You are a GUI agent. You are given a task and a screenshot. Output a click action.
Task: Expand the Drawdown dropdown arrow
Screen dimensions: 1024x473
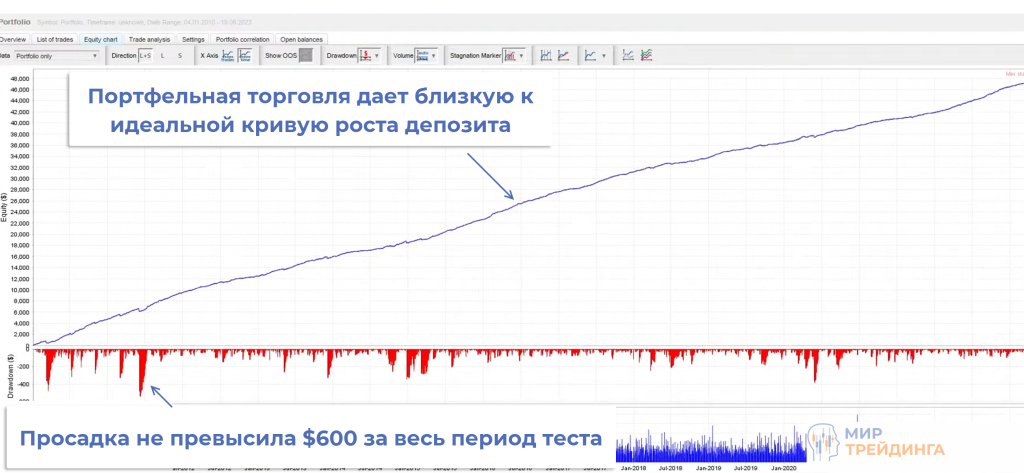click(x=377, y=56)
